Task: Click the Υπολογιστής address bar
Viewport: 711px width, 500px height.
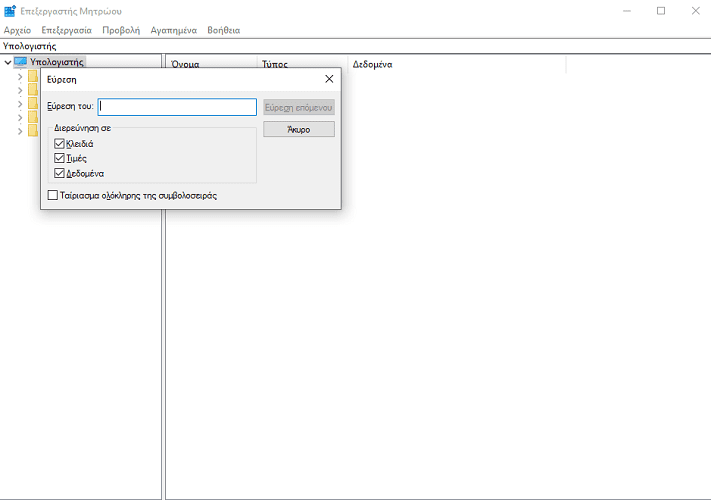Action: [356, 46]
